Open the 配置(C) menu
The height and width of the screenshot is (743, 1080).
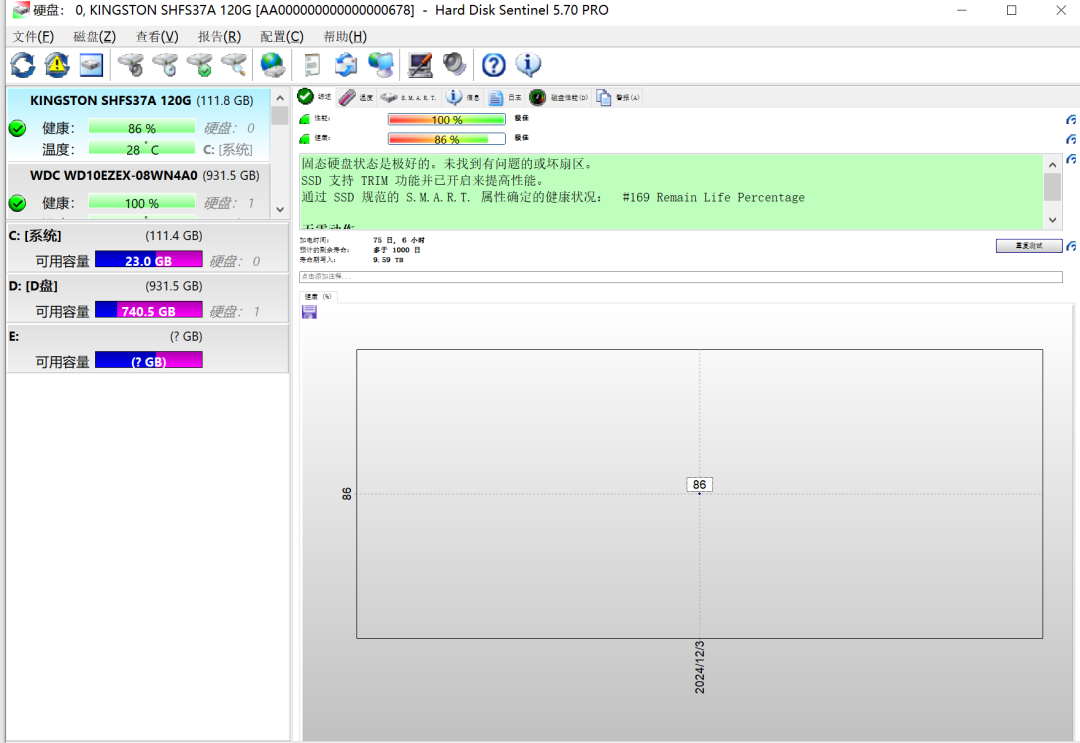coord(282,36)
